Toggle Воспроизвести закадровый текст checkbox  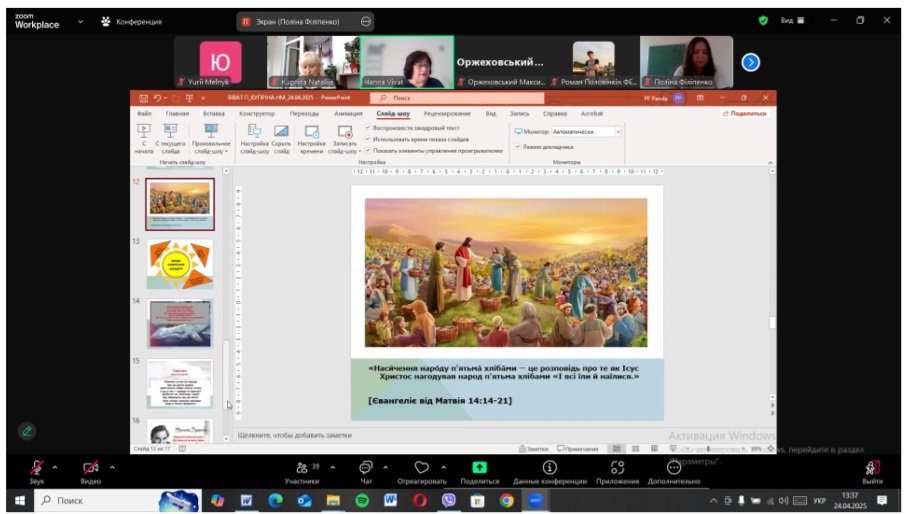368,128
